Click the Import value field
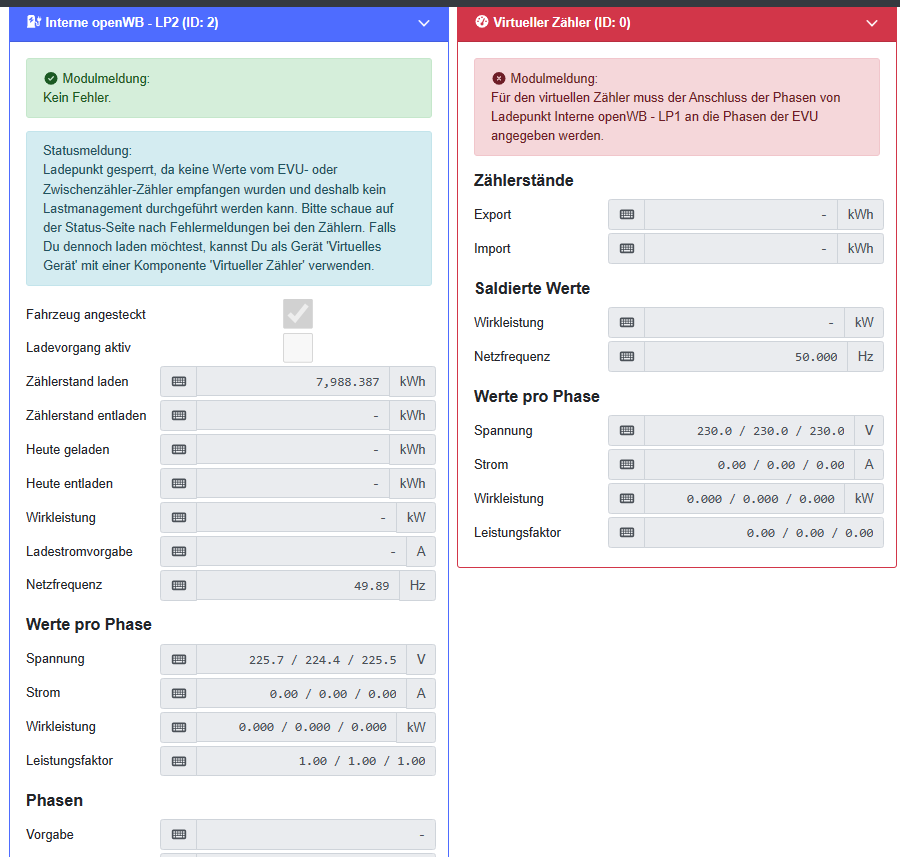 (740, 249)
